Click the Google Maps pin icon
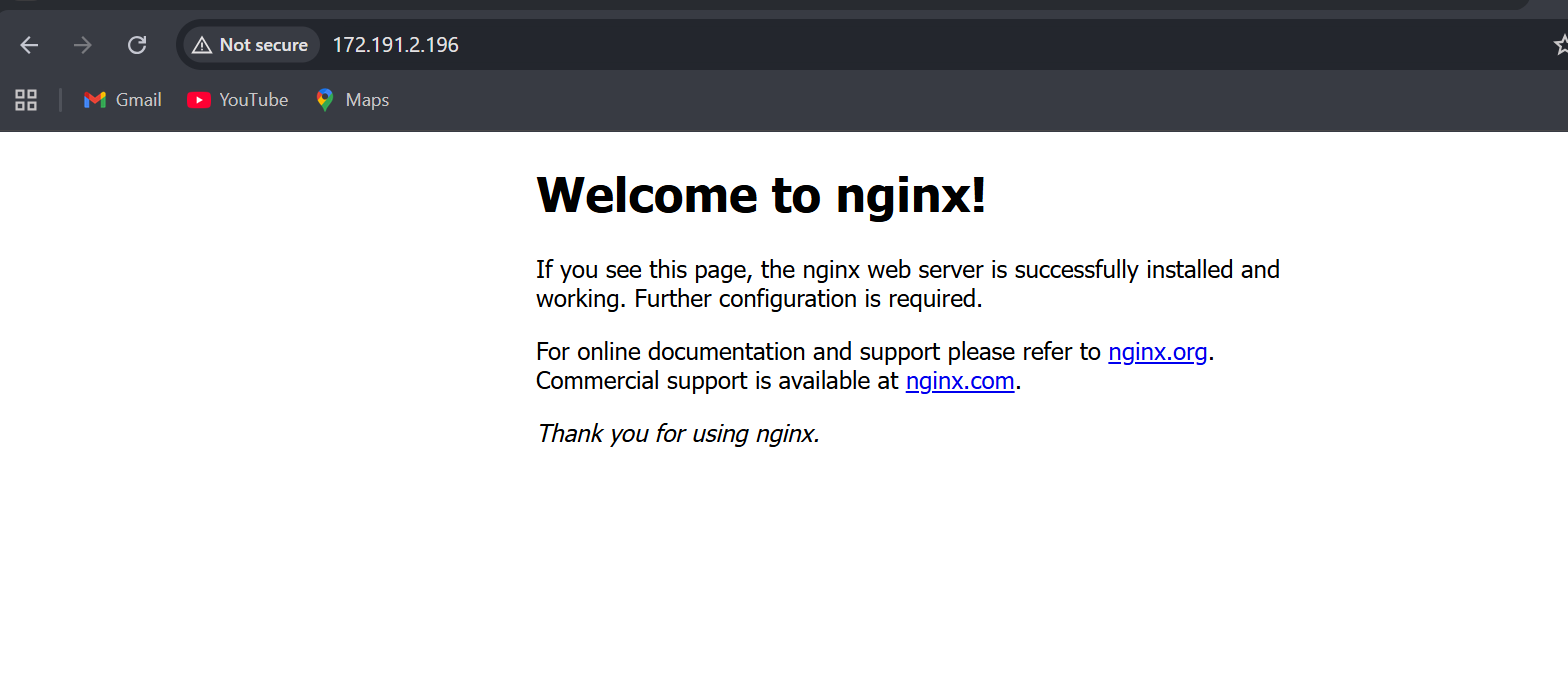1568x694 pixels. click(325, 100)
